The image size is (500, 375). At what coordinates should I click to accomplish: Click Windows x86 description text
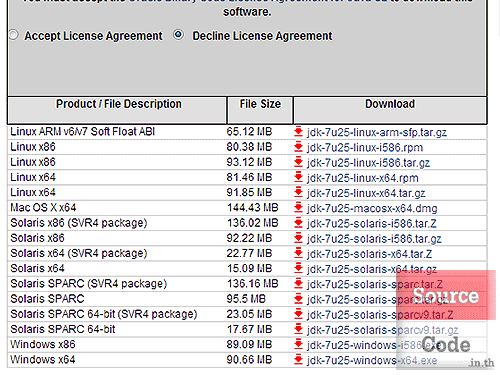43,344
